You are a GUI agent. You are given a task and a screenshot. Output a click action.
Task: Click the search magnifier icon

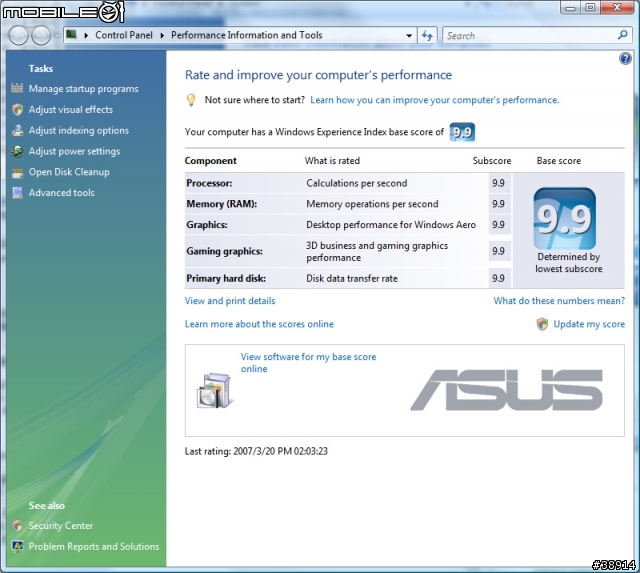click(622, 35)
